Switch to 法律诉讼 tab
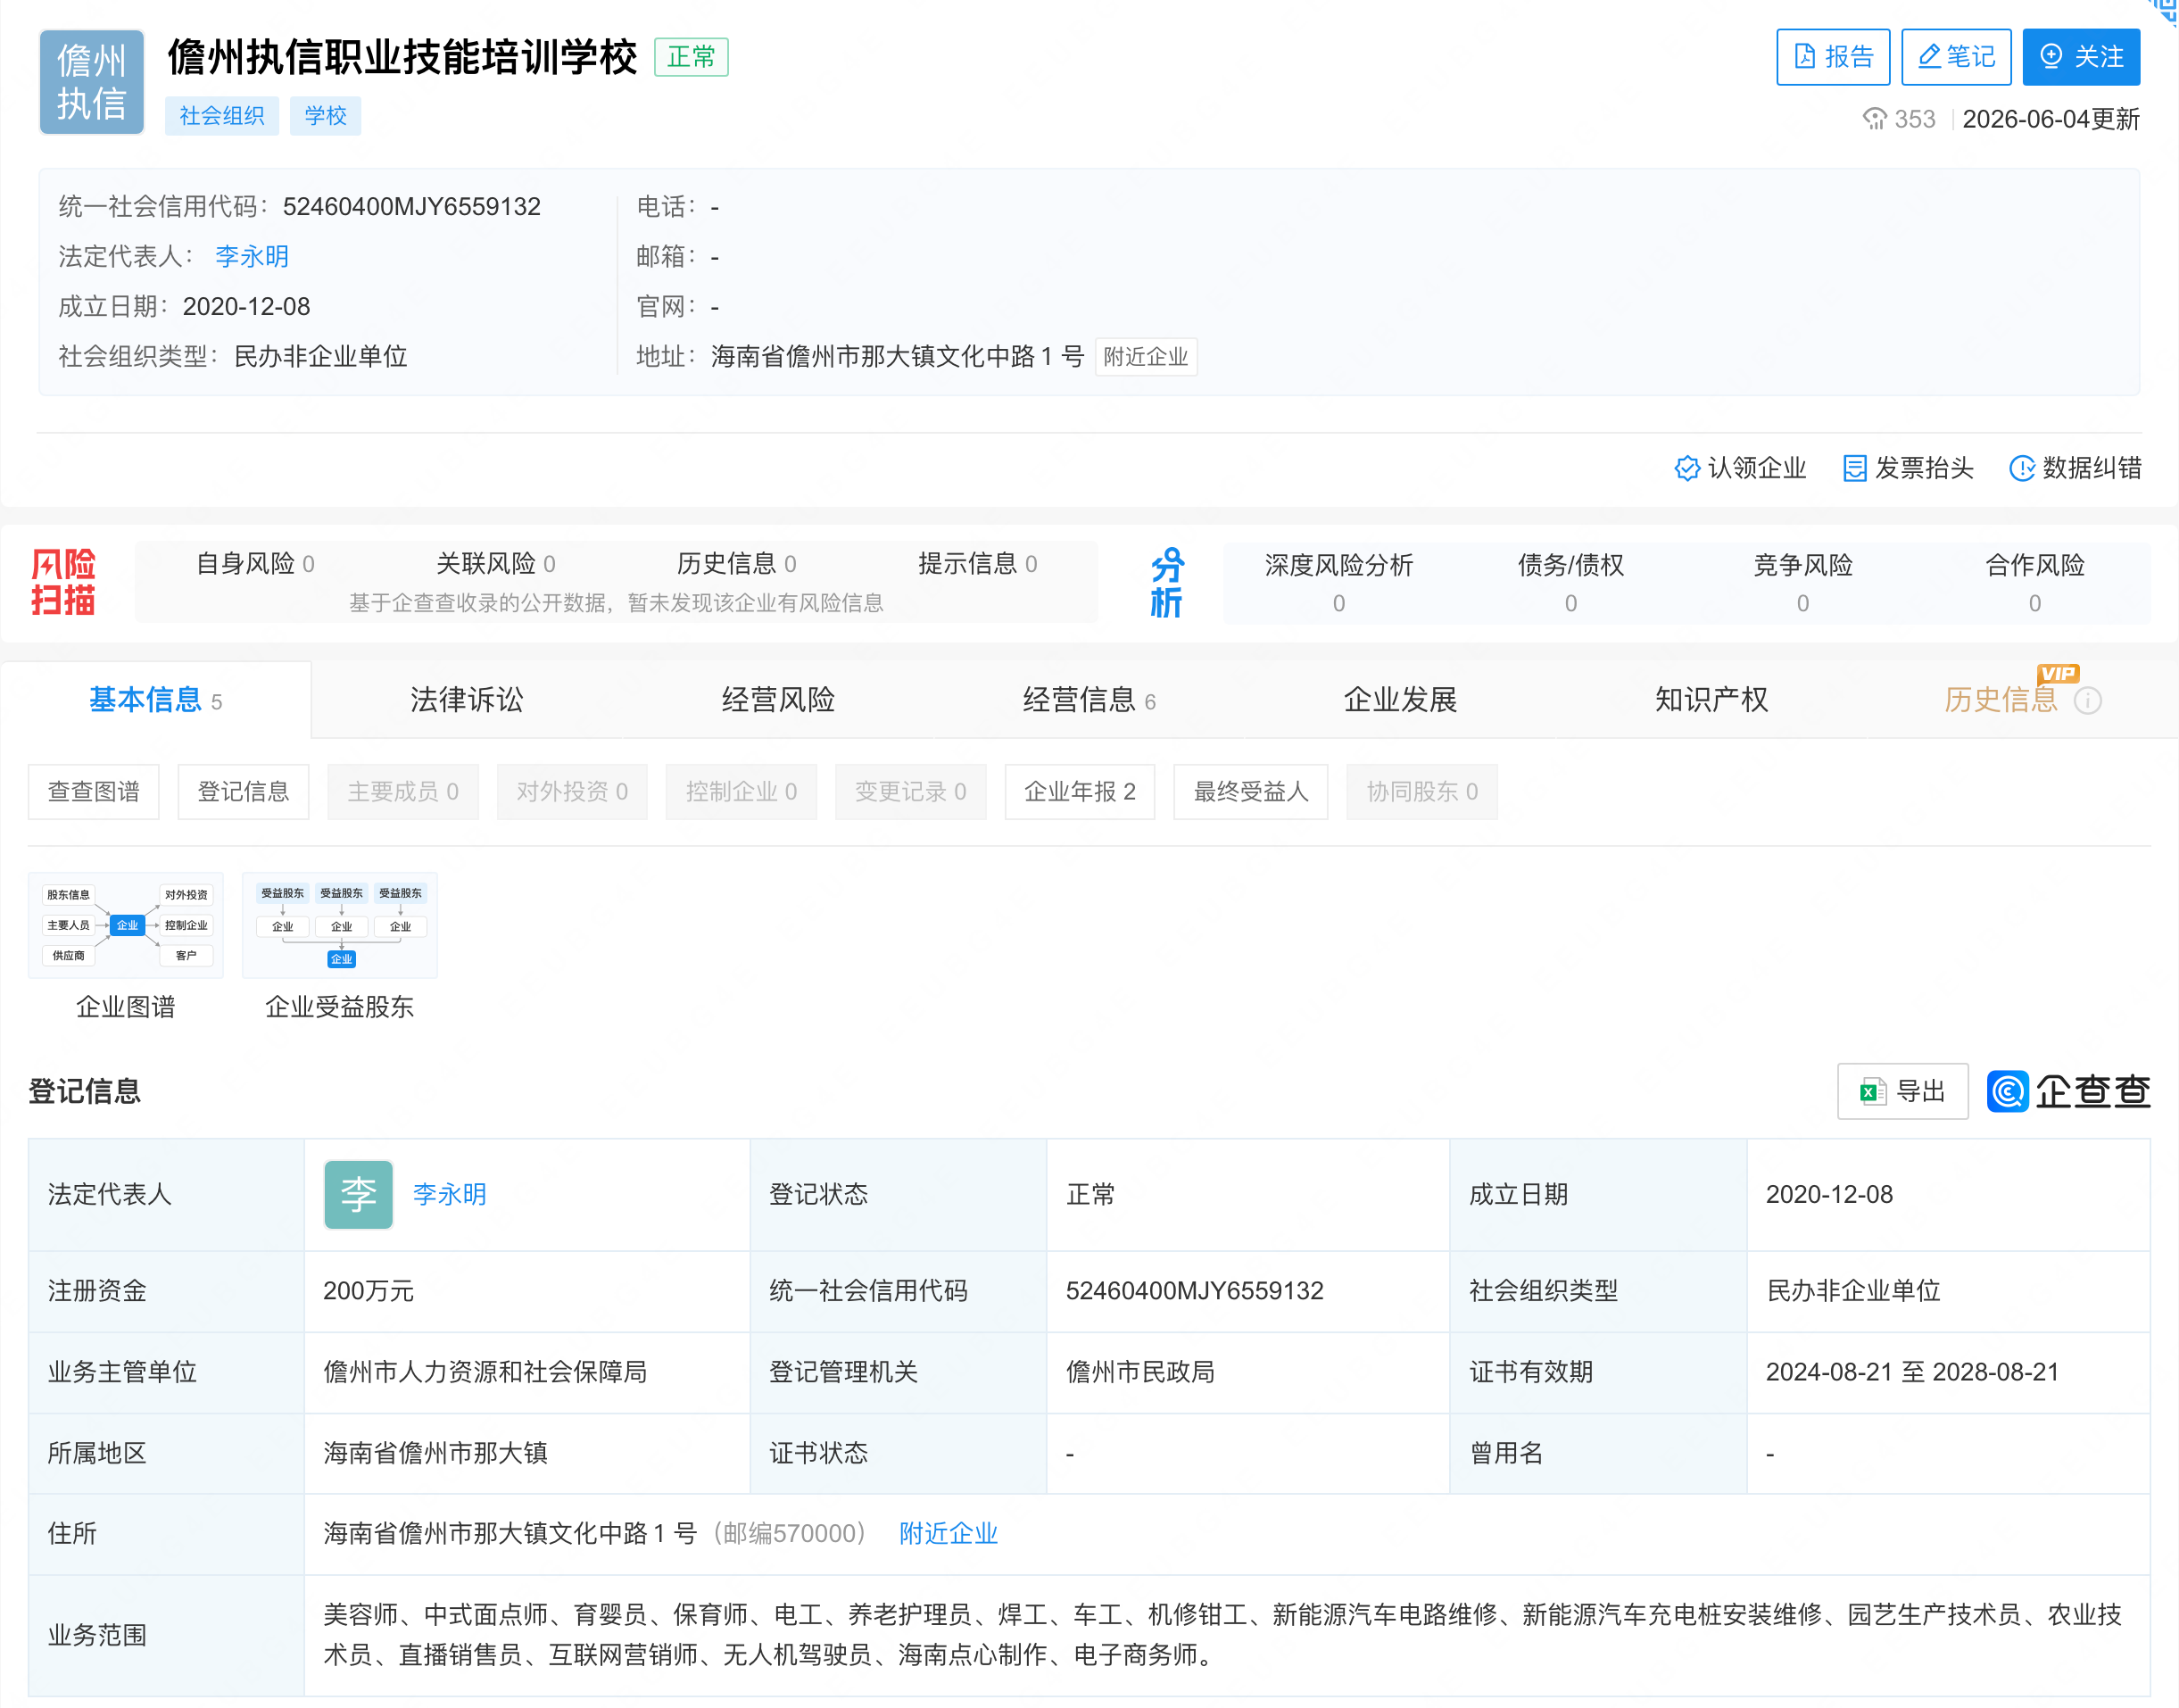Viewport: 2179px width, 1708px height. pos(466,700)
